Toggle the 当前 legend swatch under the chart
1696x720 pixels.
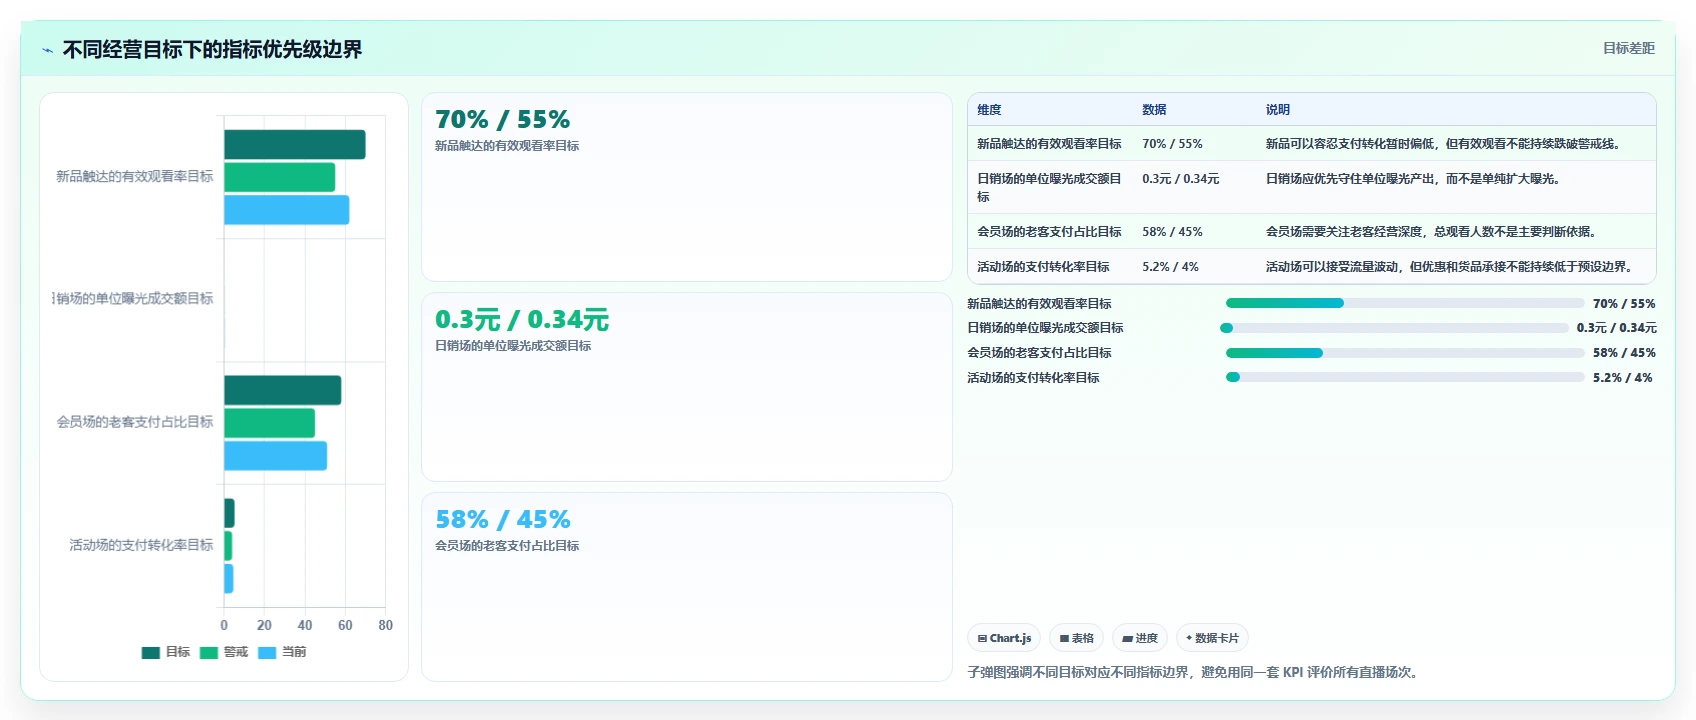(267, 652)
